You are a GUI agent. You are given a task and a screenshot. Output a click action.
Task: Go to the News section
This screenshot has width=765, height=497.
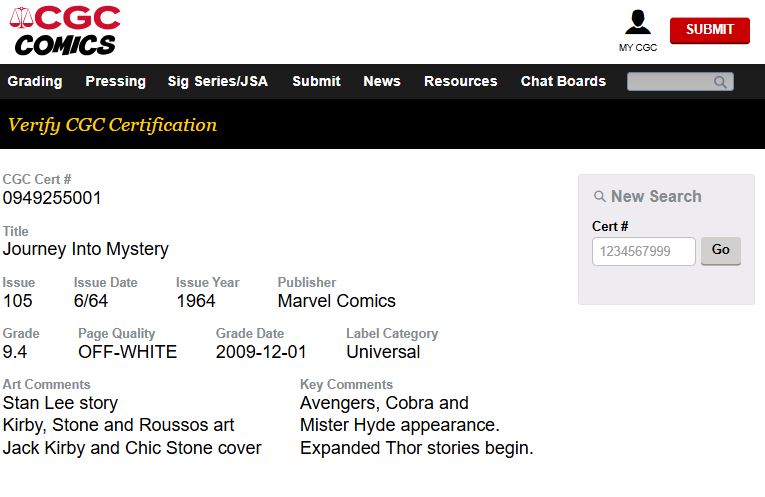[x=382, y=81]
